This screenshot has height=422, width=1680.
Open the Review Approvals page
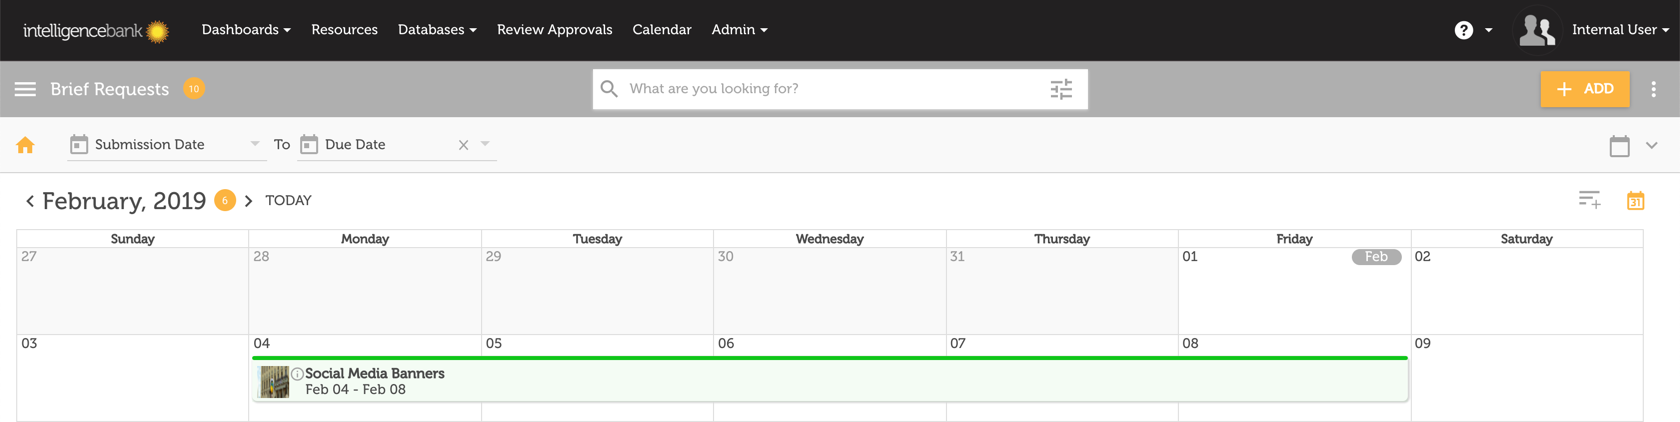(554, 30)
